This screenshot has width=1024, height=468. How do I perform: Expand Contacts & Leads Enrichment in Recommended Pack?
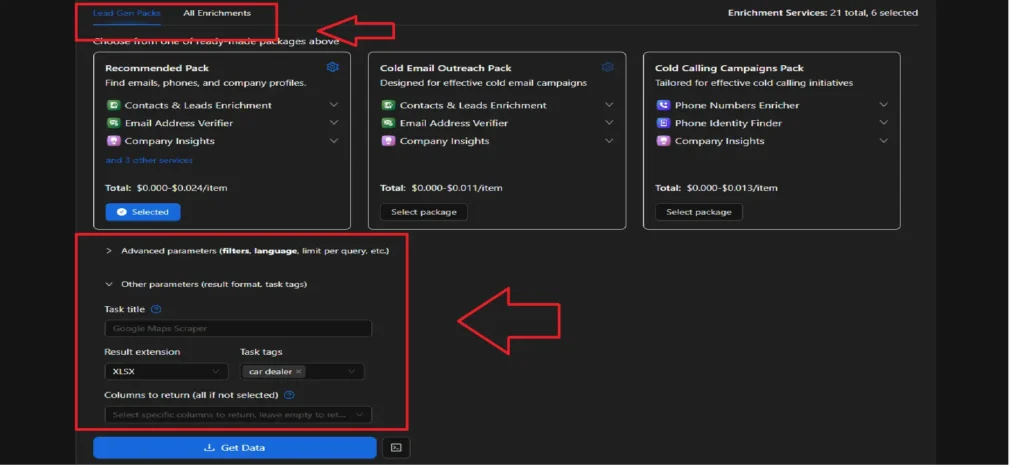coord(334,105)
